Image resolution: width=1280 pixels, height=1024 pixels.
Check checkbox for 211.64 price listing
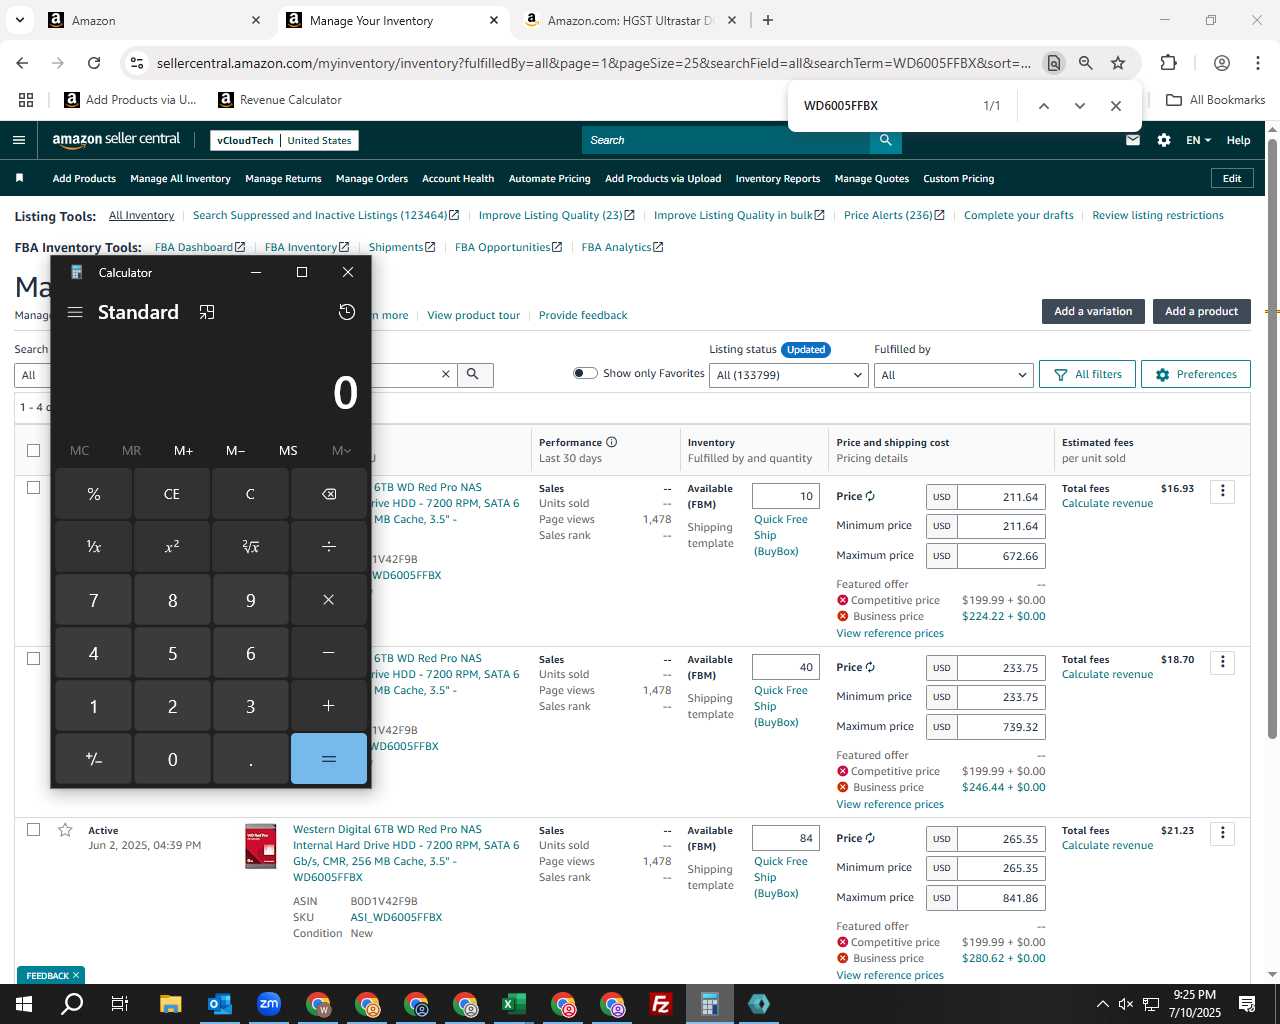[x=33, y=487]
